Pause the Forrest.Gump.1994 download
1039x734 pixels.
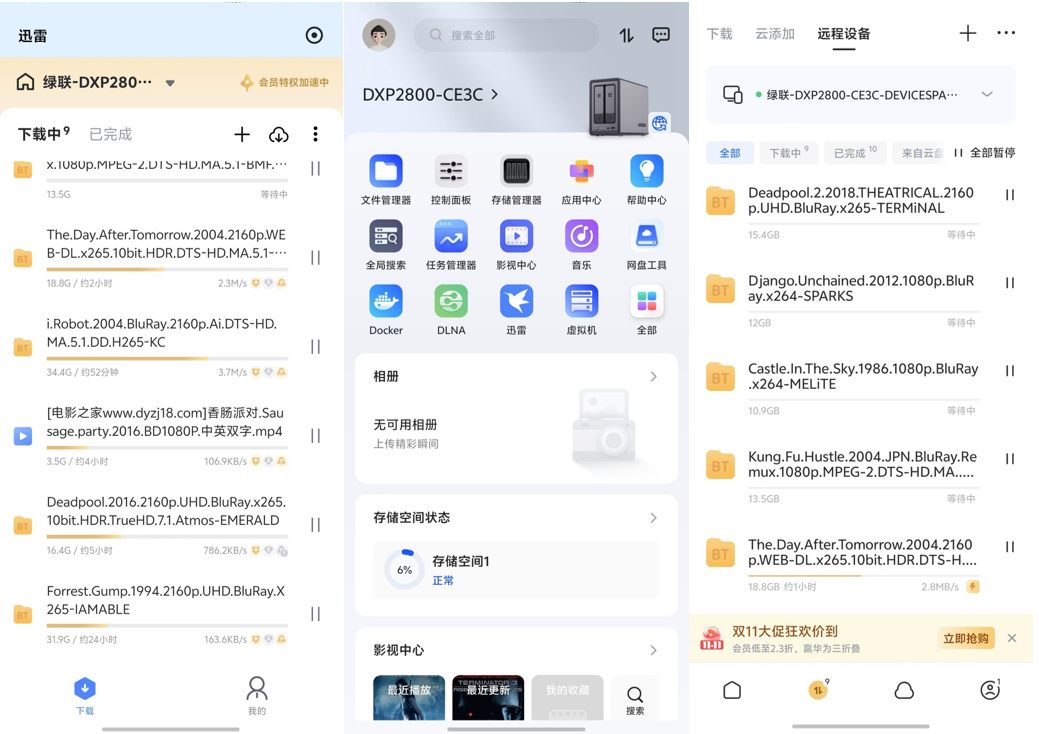315,614
